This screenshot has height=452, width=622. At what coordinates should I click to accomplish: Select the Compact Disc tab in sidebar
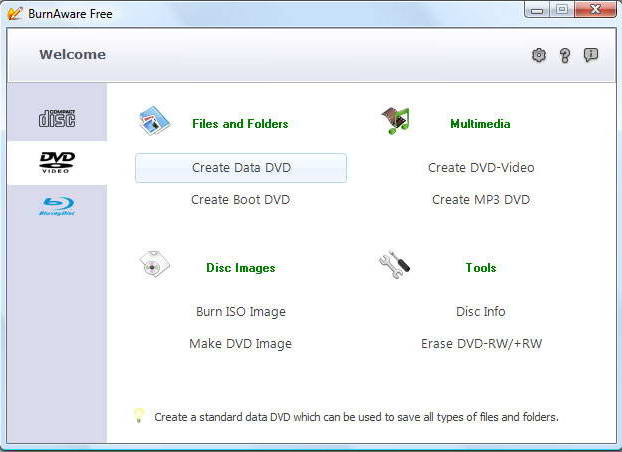pos(57,118)
